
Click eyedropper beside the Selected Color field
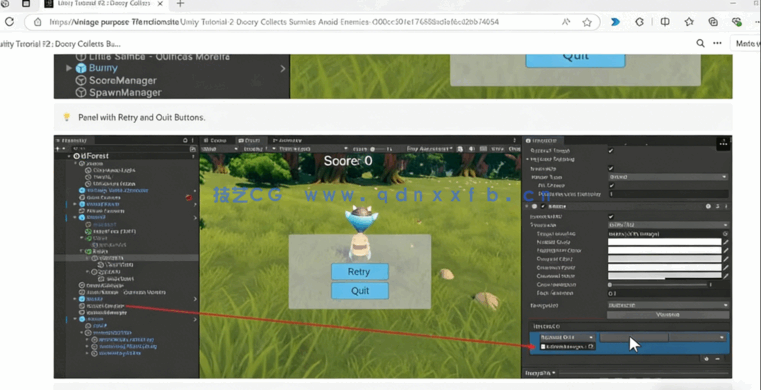click(726, 268)
